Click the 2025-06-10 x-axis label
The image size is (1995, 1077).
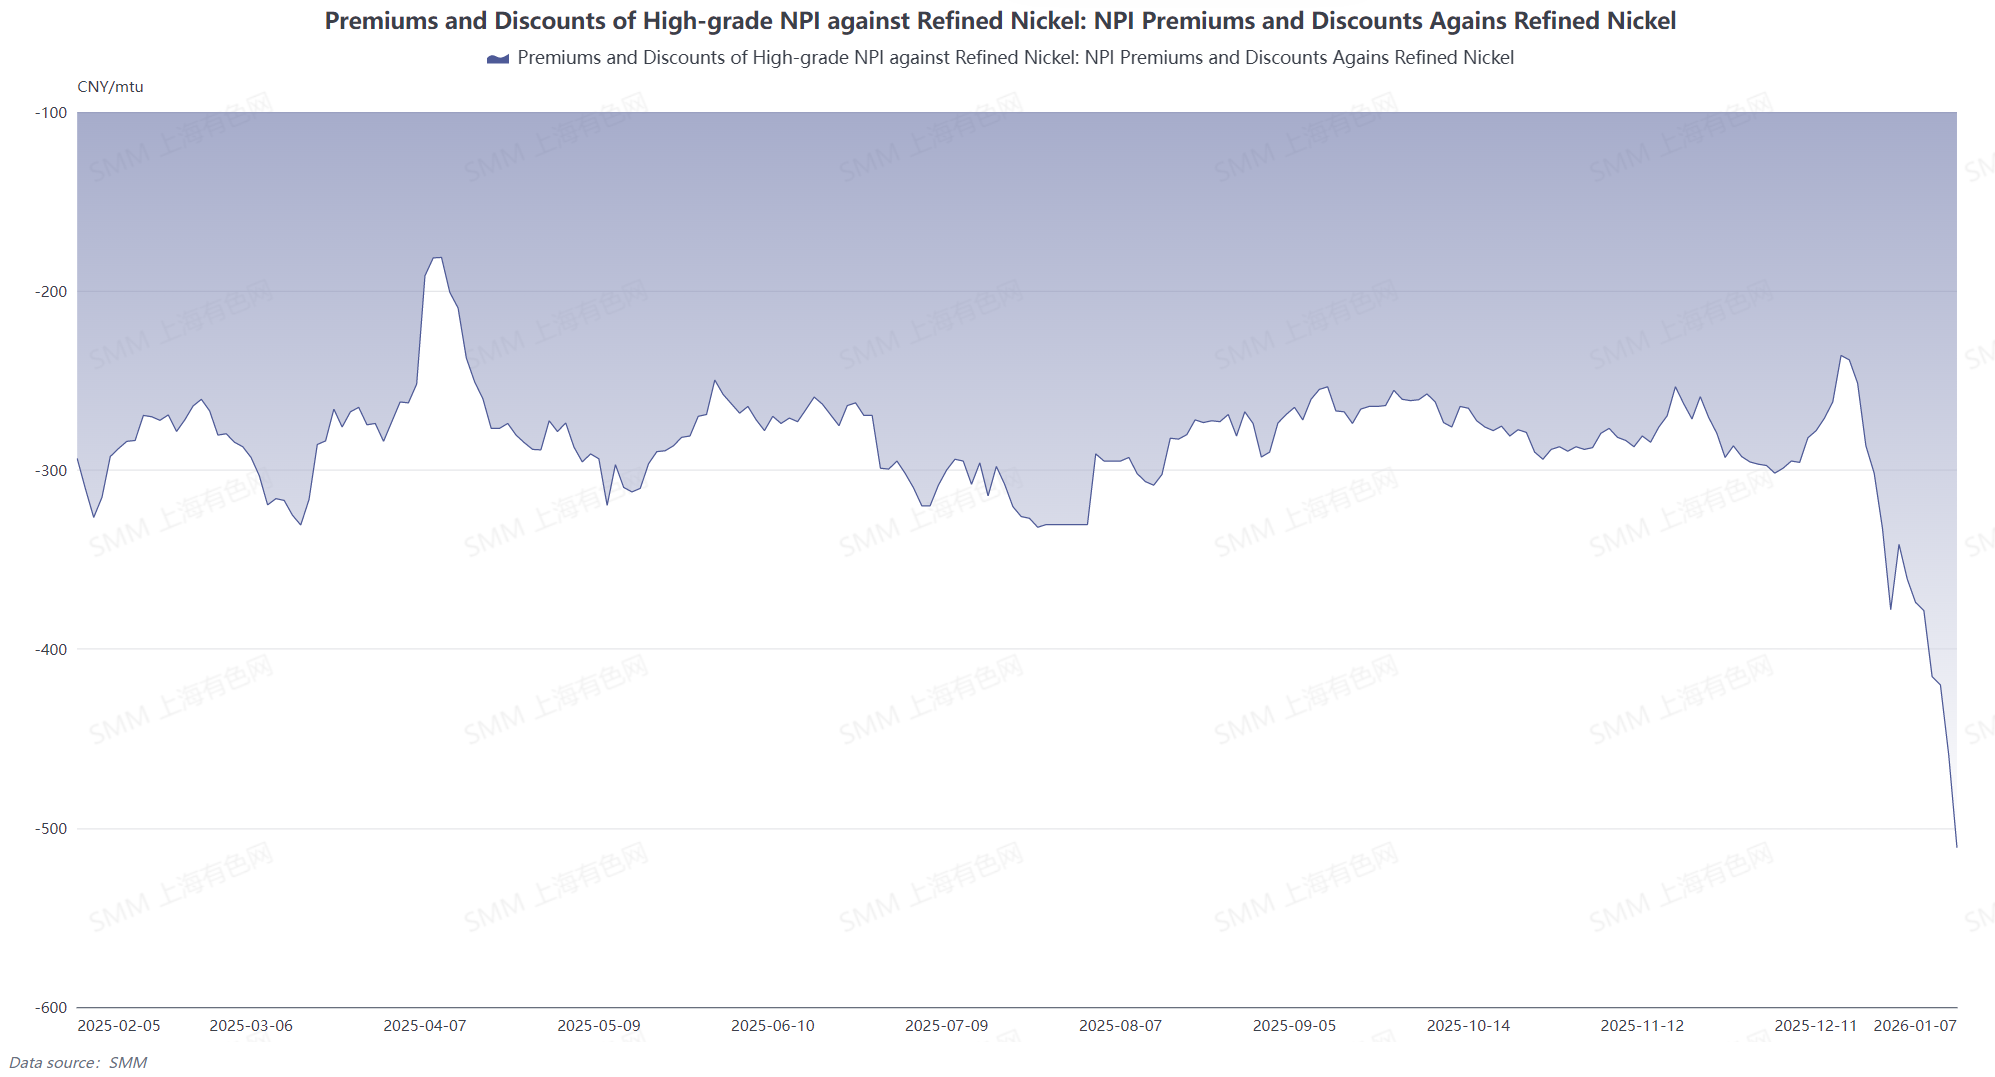(773, 1026)
